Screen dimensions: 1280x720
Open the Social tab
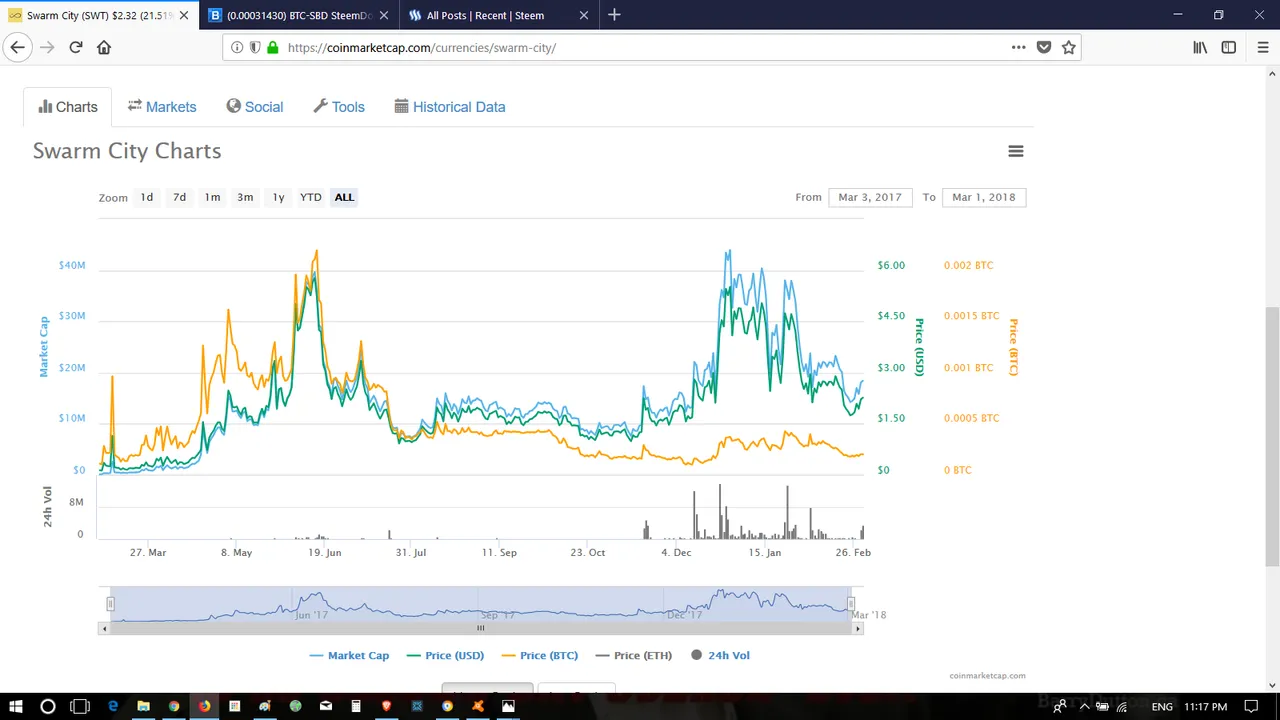click(255, 107)
